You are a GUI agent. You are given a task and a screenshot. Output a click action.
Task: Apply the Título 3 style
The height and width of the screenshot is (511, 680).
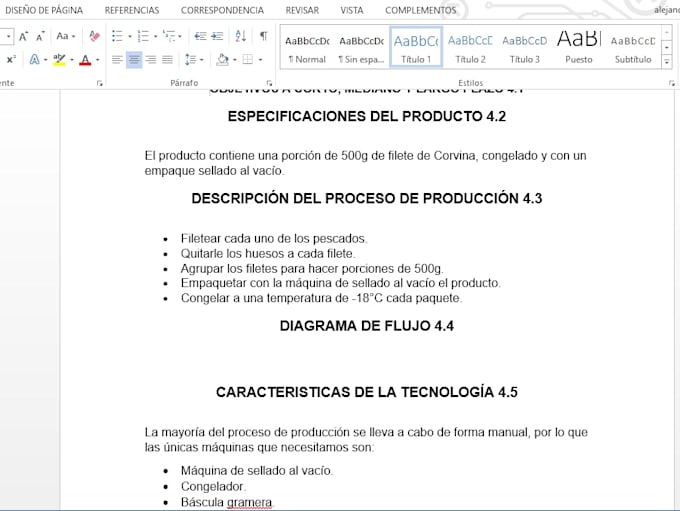point(524,48)
